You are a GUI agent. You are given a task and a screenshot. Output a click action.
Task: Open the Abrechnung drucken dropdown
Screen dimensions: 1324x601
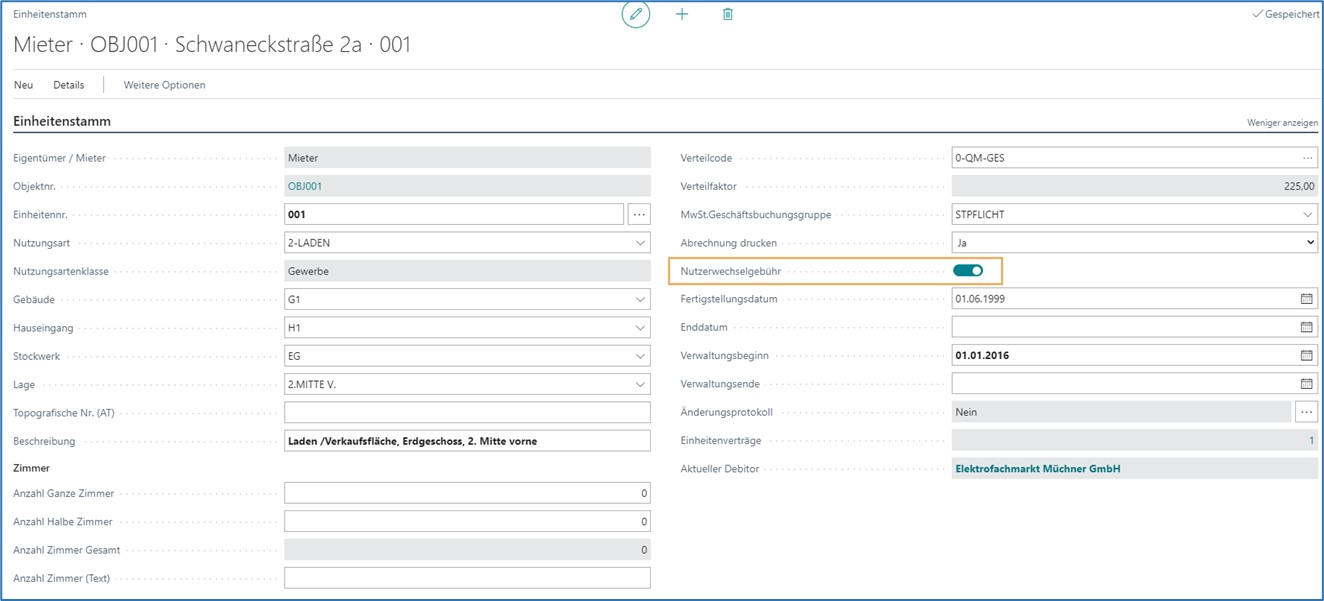(x=1310, y=243)
